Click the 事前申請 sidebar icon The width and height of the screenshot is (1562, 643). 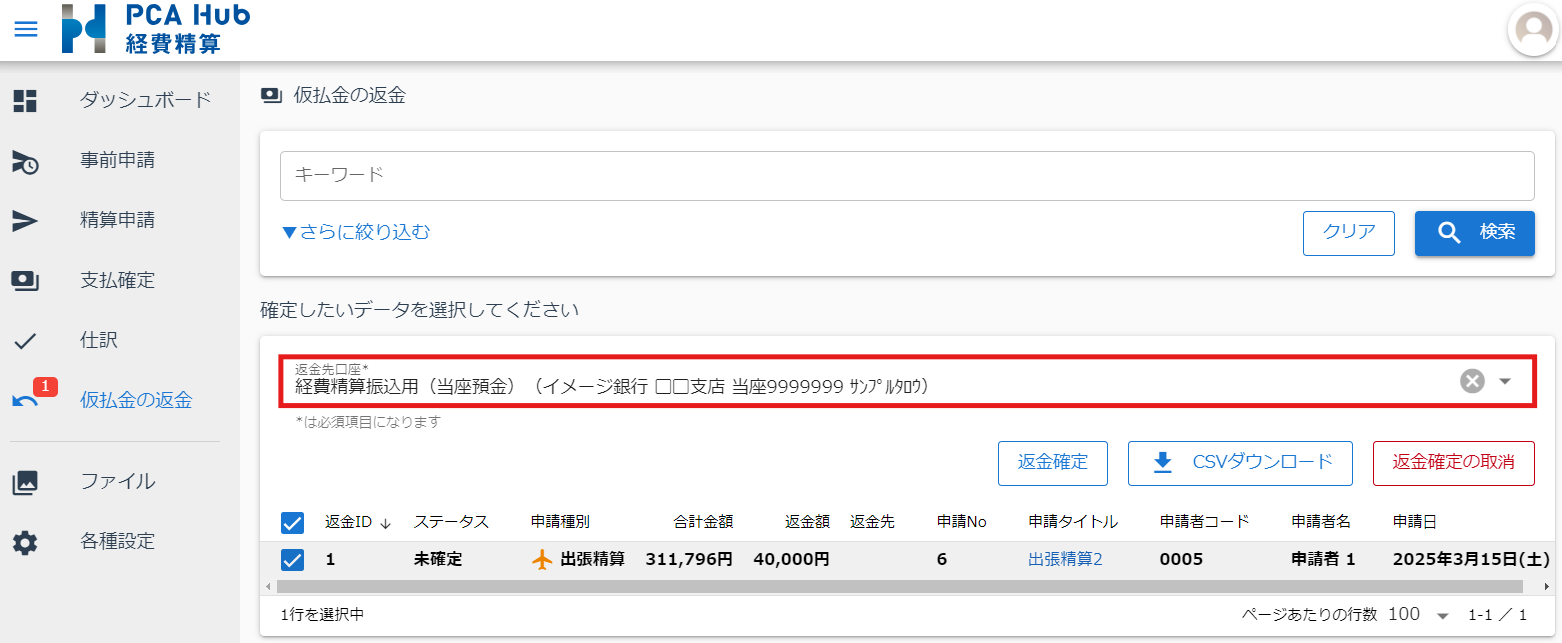(25, 161)
